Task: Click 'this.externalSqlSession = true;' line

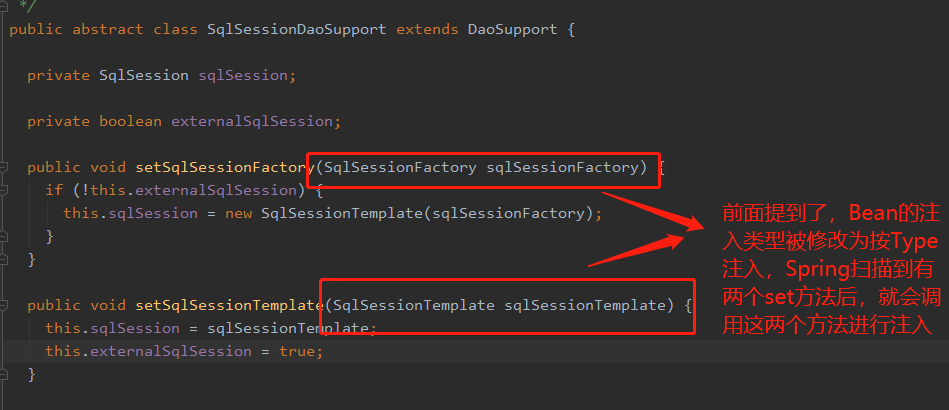Action: (184, 351)
